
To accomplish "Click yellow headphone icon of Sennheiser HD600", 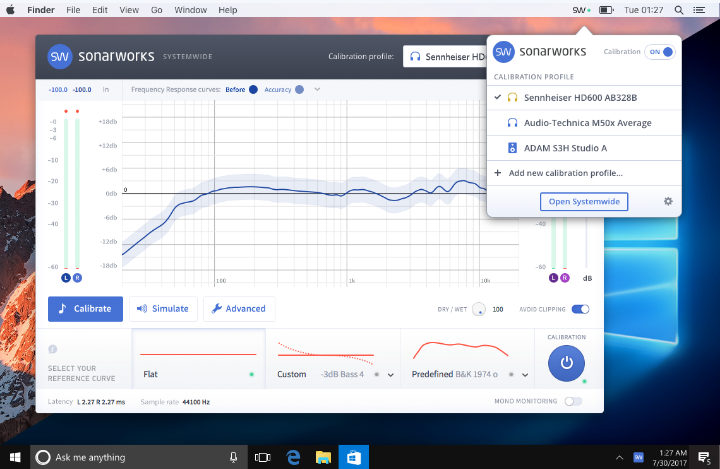I will [x=512, y=97].
